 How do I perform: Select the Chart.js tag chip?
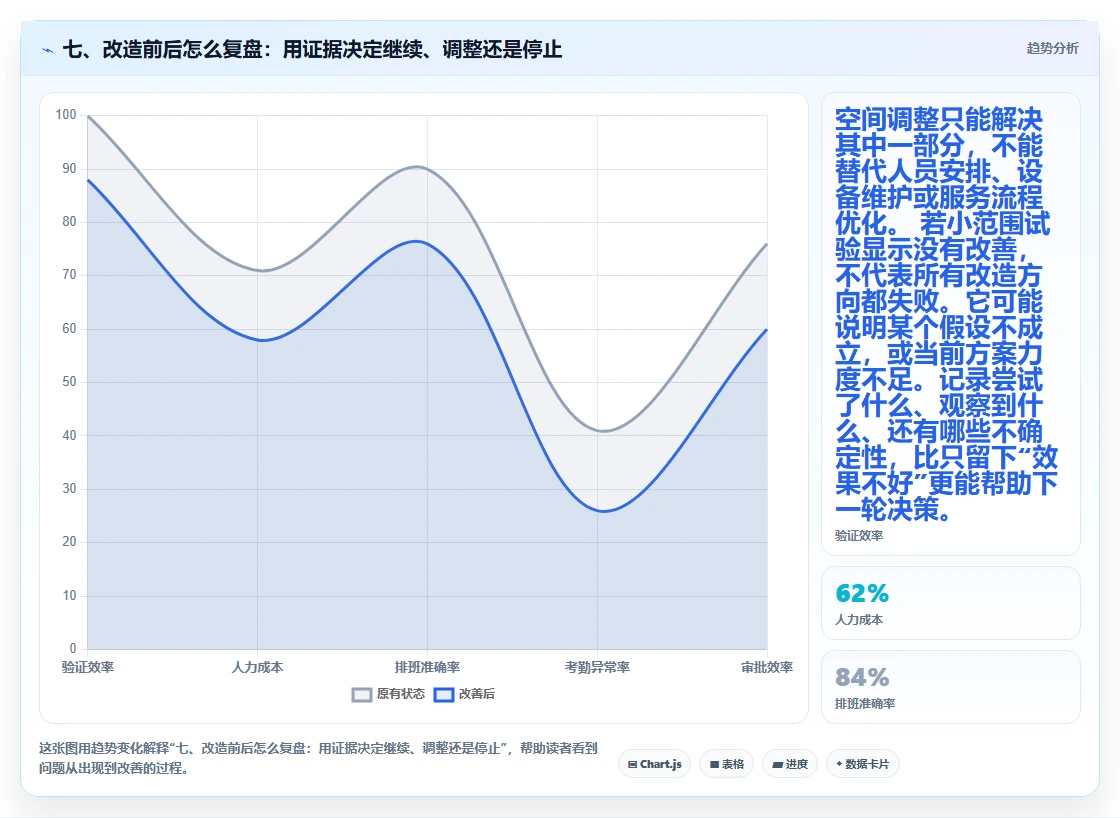pyautogui.click(x=654, y=764)
